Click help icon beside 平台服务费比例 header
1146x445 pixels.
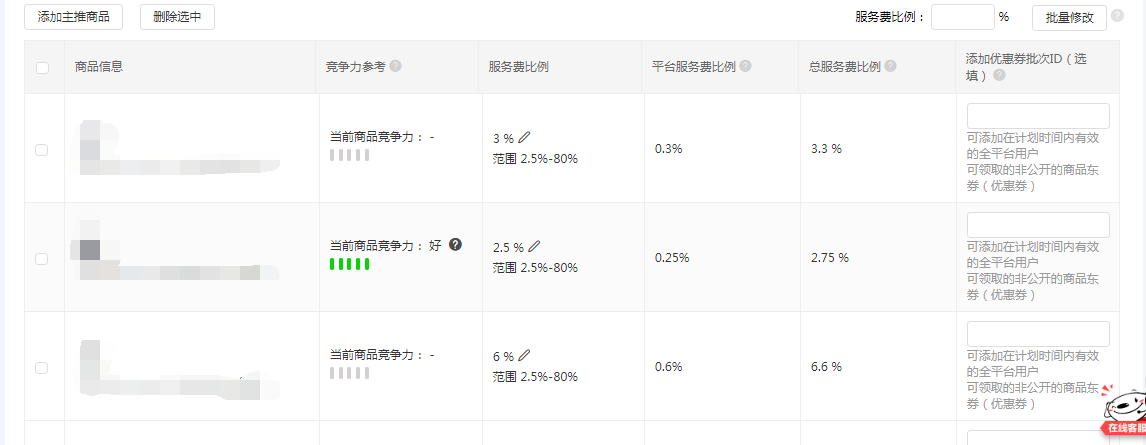click(746, 67)
